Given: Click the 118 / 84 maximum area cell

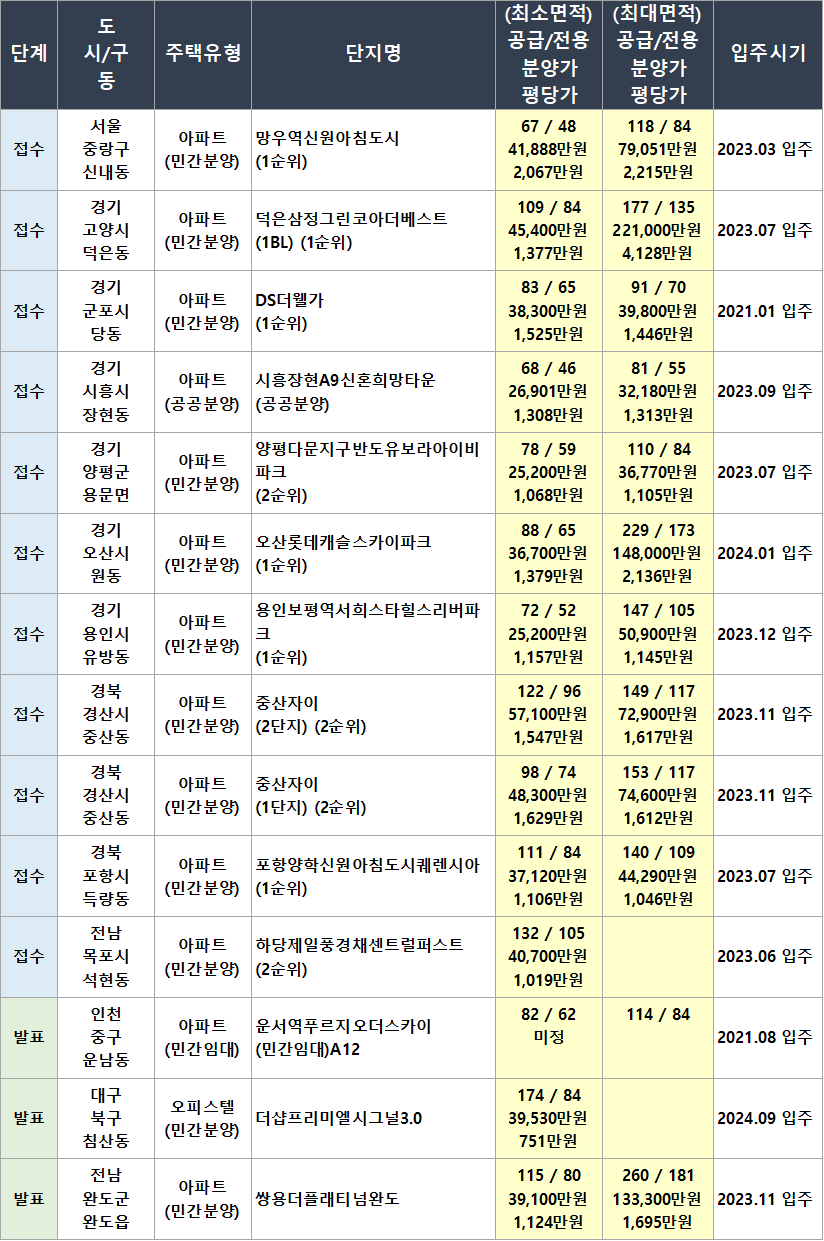Looking at the screenshot, I should click(x=658, y=126).
